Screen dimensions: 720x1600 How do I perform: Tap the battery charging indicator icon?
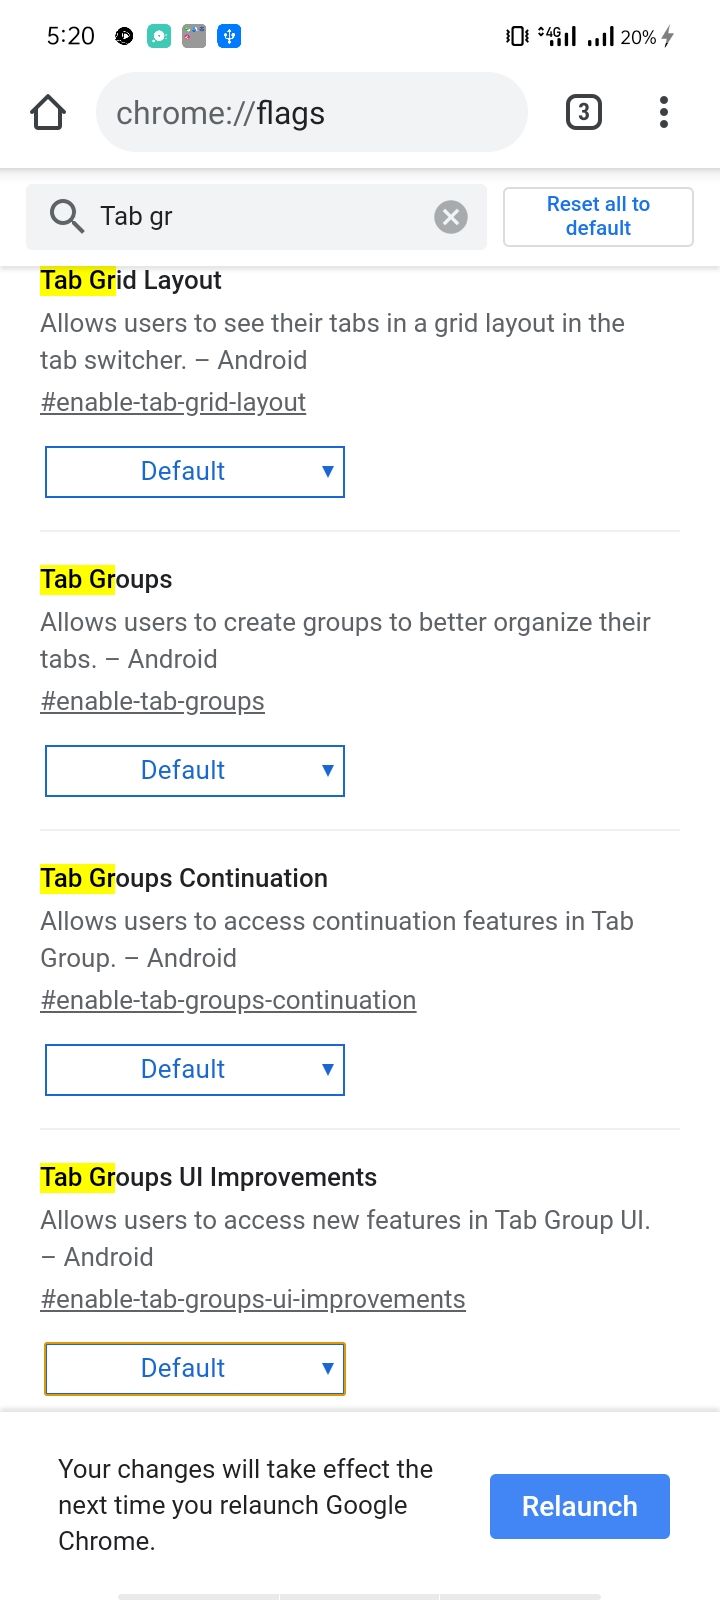(x=668, y=37)
